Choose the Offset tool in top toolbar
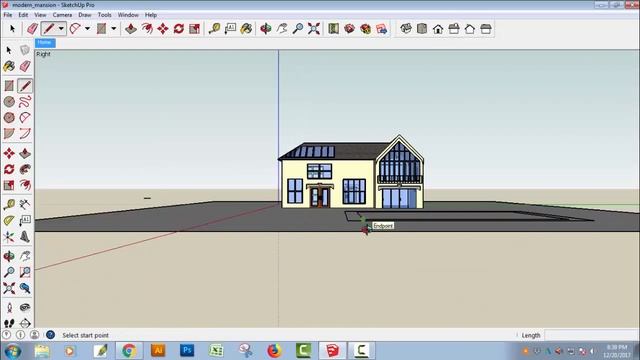This screenshot has width=640, height=360. [x=147, y=29]
